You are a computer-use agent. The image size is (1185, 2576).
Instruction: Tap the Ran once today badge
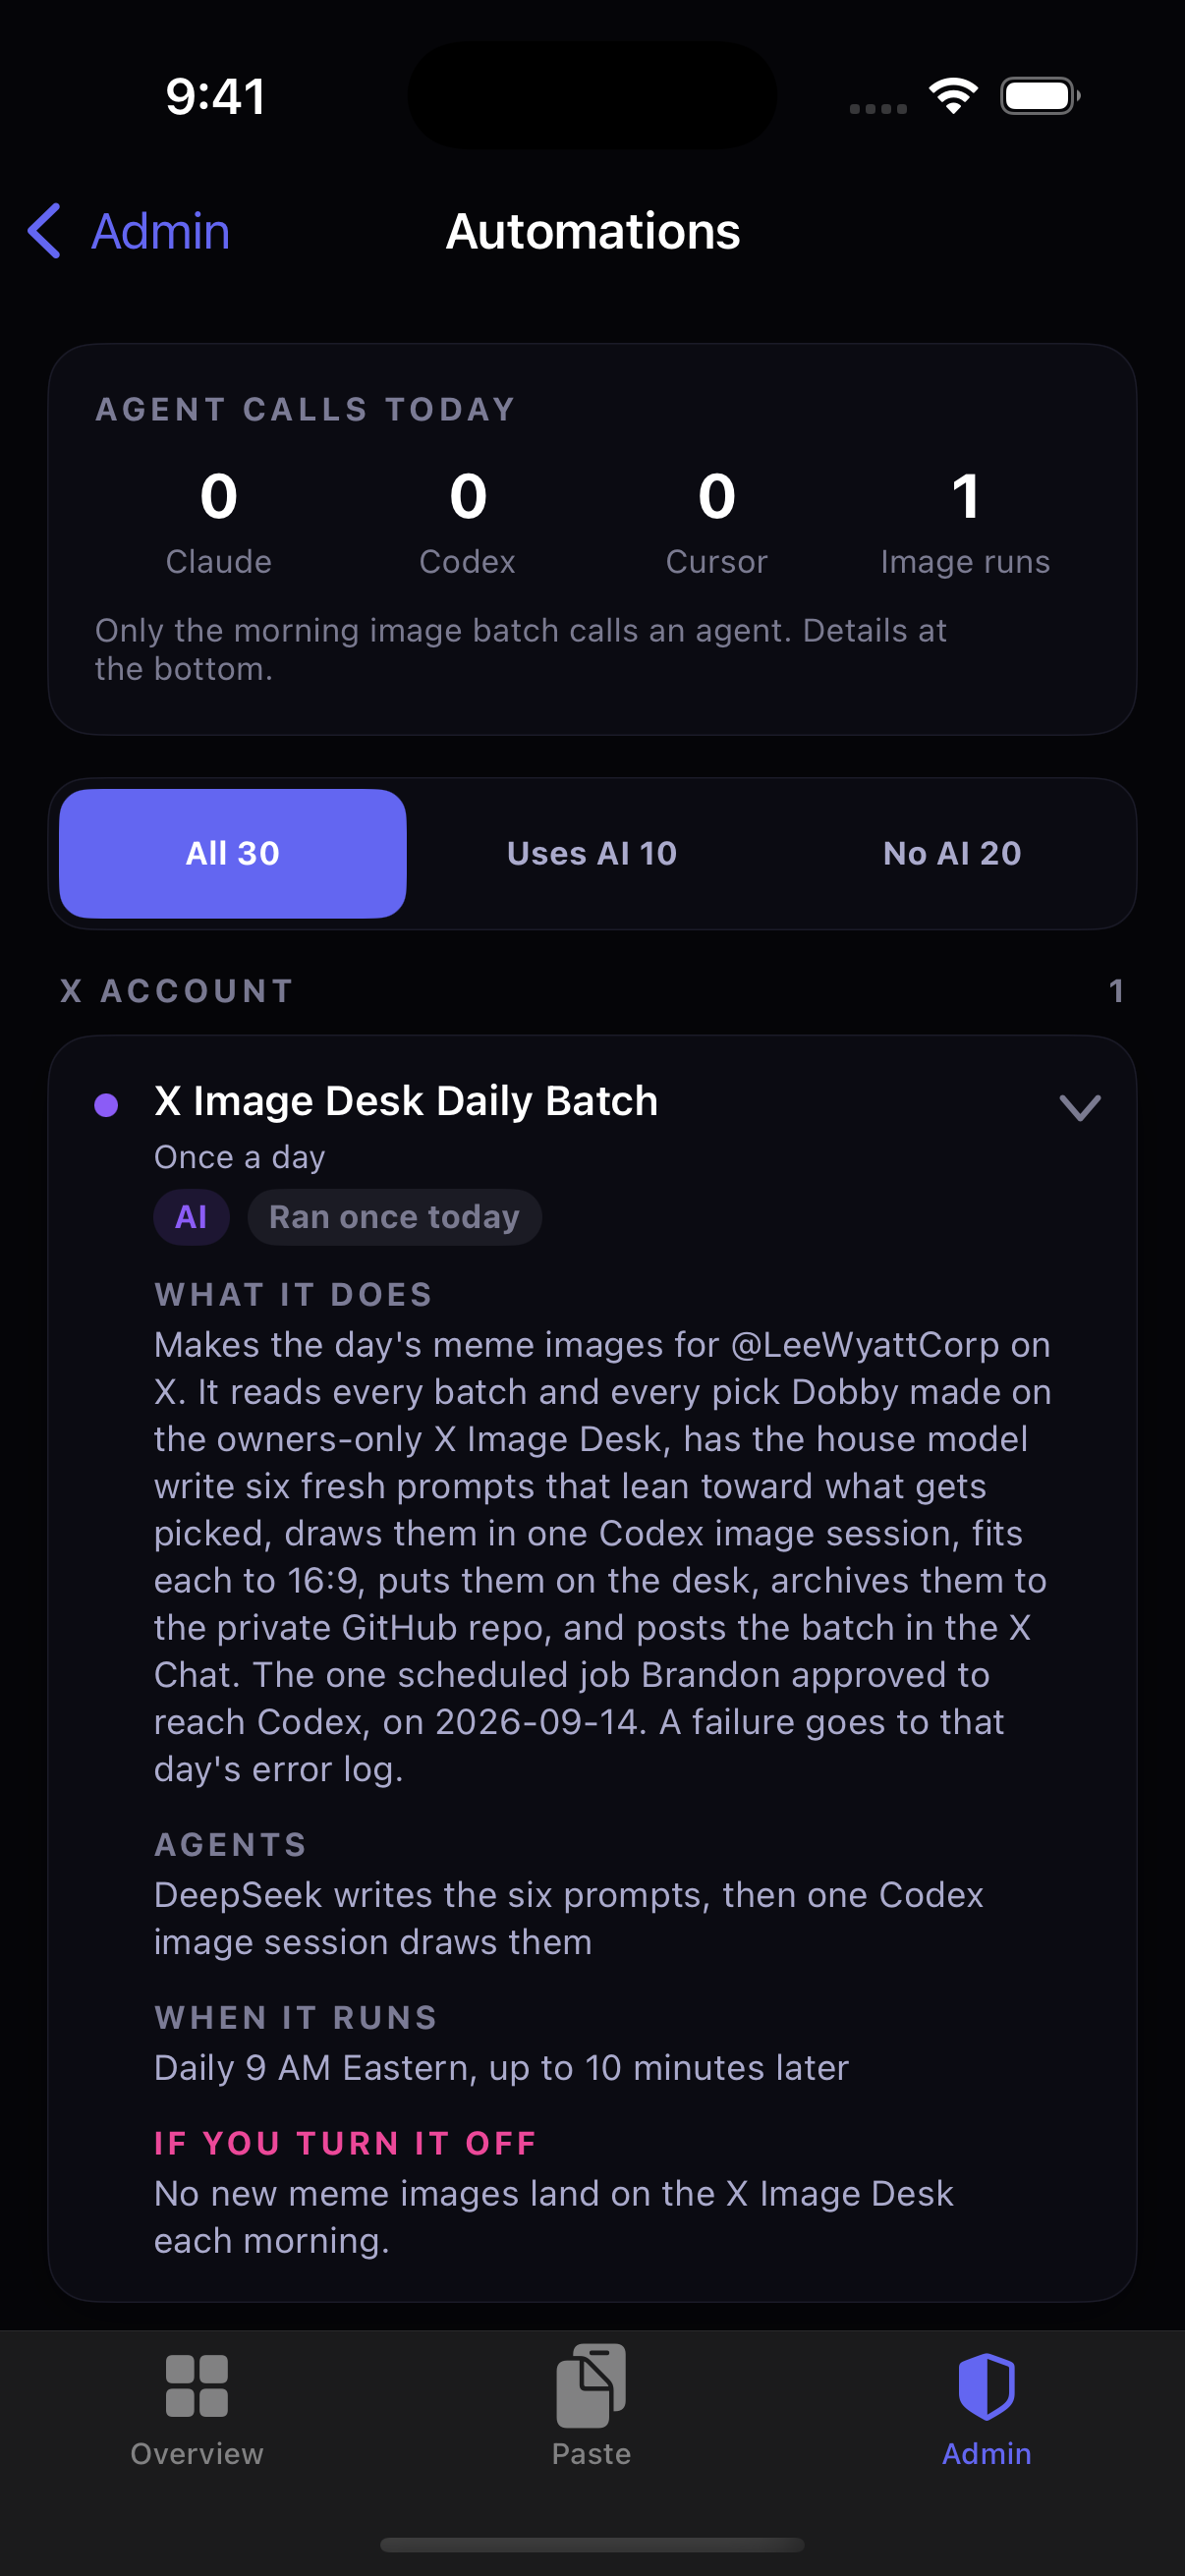[394, 1217]
